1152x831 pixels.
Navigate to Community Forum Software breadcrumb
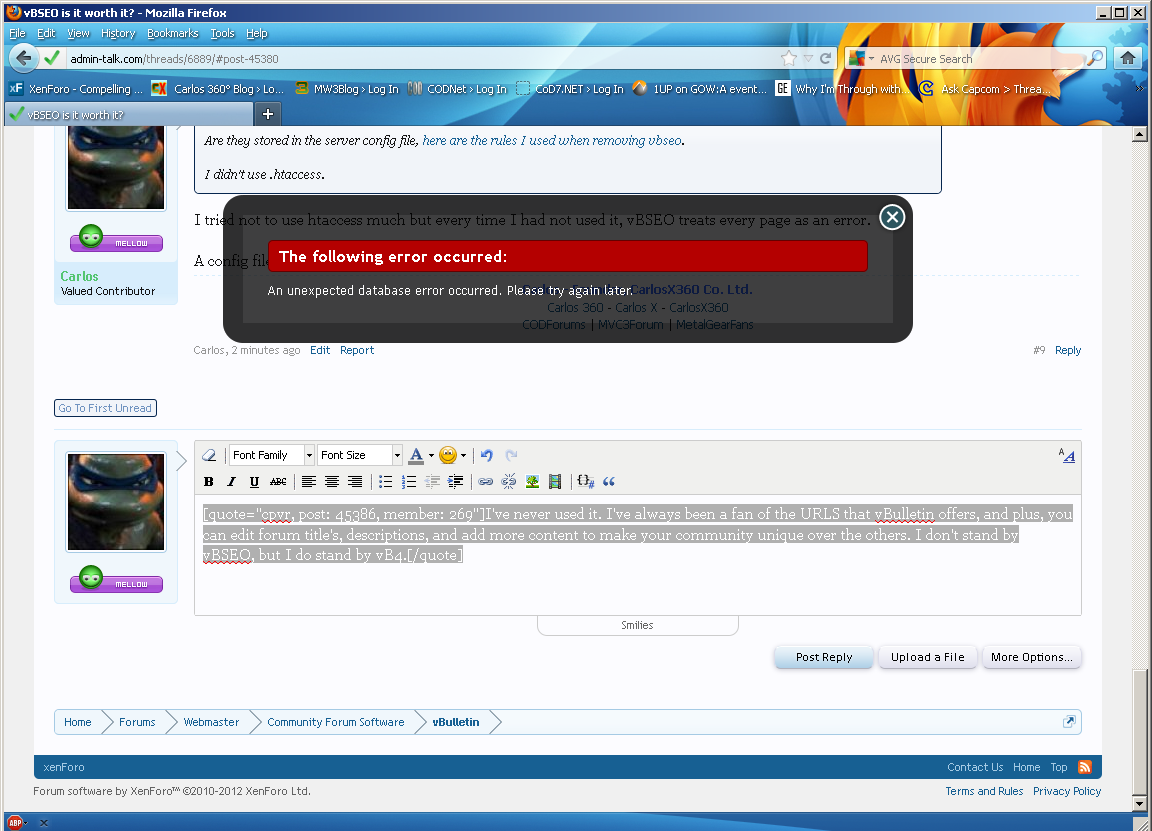tap(336, 722)
